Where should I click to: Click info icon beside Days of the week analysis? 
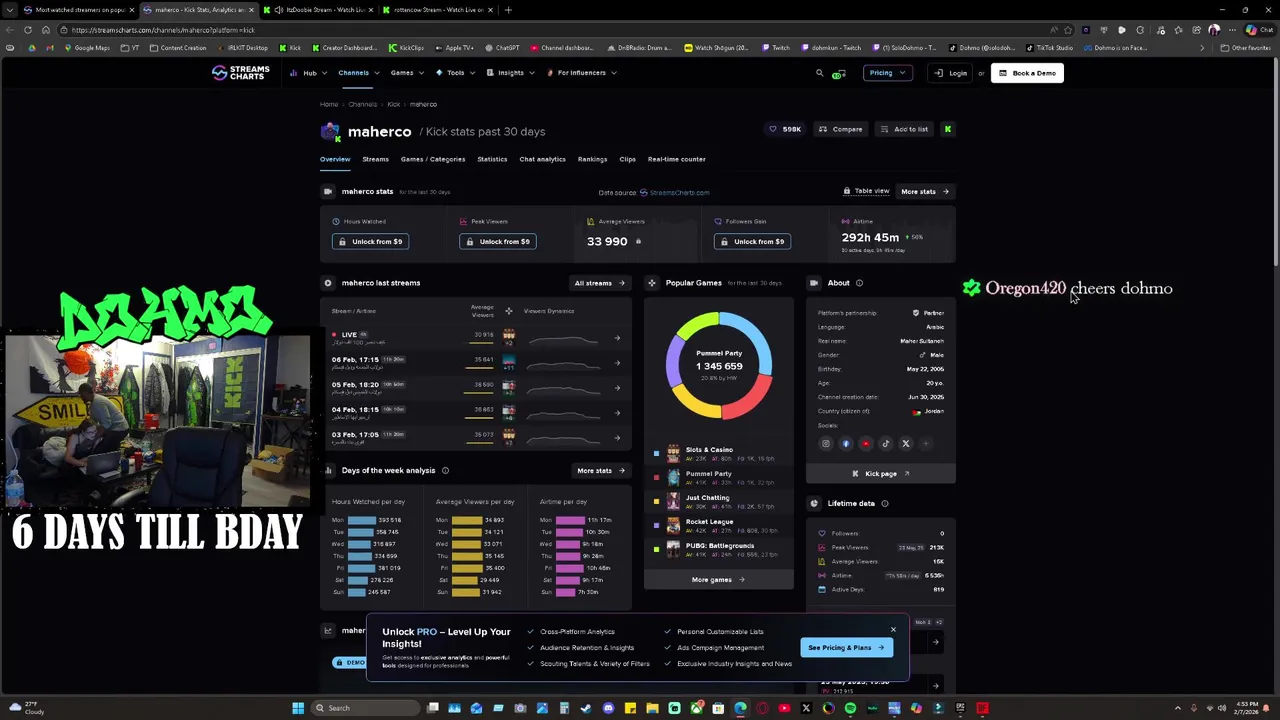point(445,471)
